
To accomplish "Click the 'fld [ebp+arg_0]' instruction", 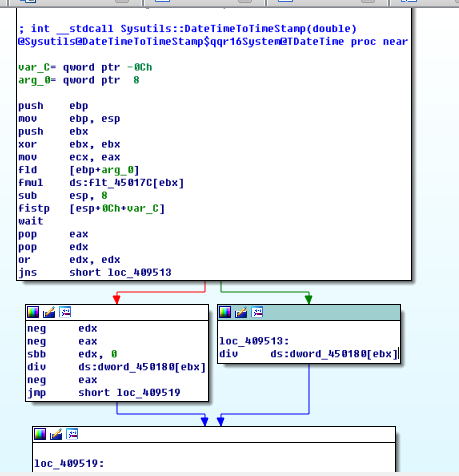I will [x=79, y=170].
